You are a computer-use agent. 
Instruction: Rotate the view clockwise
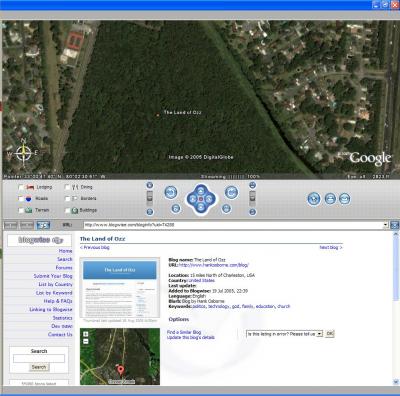(x=231, y=192)
